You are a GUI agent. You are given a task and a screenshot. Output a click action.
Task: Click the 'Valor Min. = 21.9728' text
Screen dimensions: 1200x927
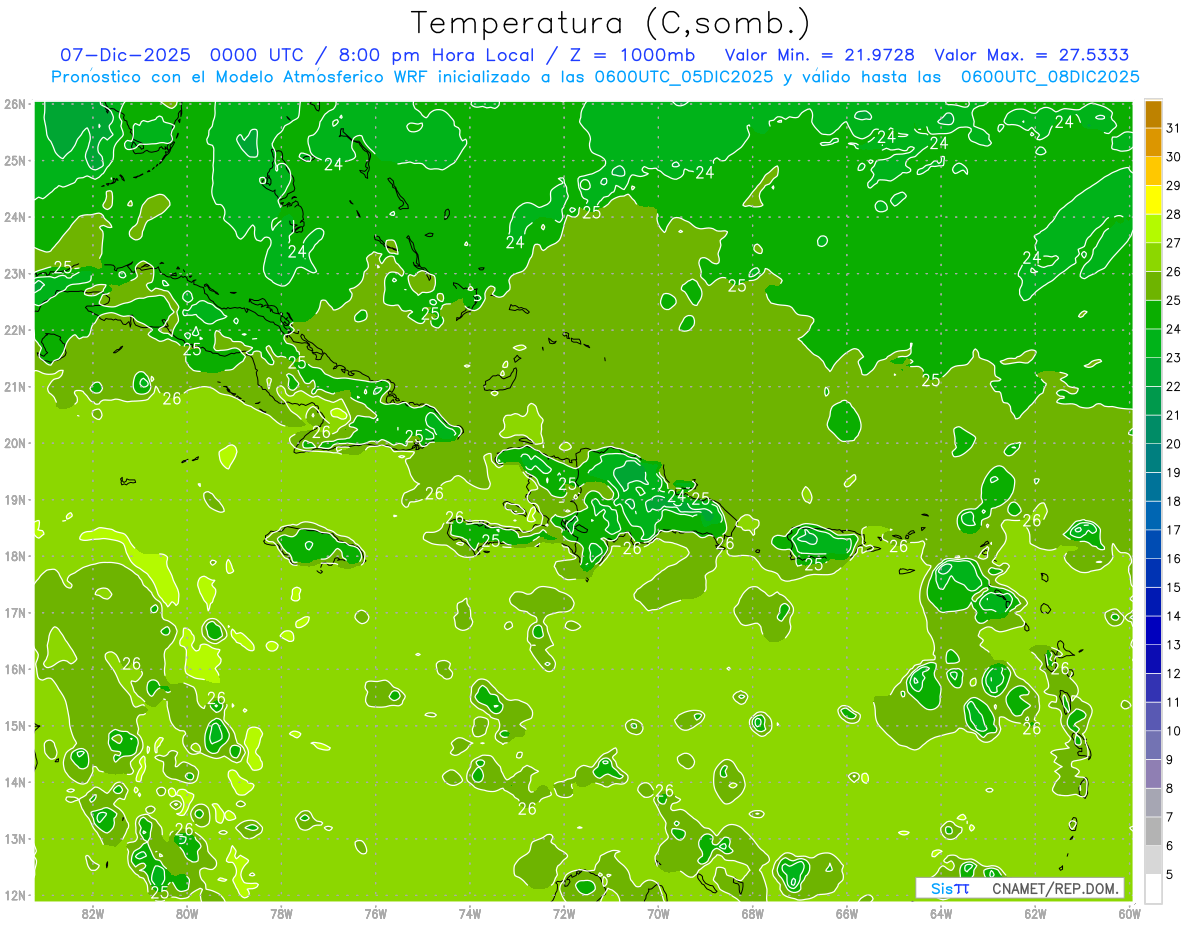pos(820,55)
